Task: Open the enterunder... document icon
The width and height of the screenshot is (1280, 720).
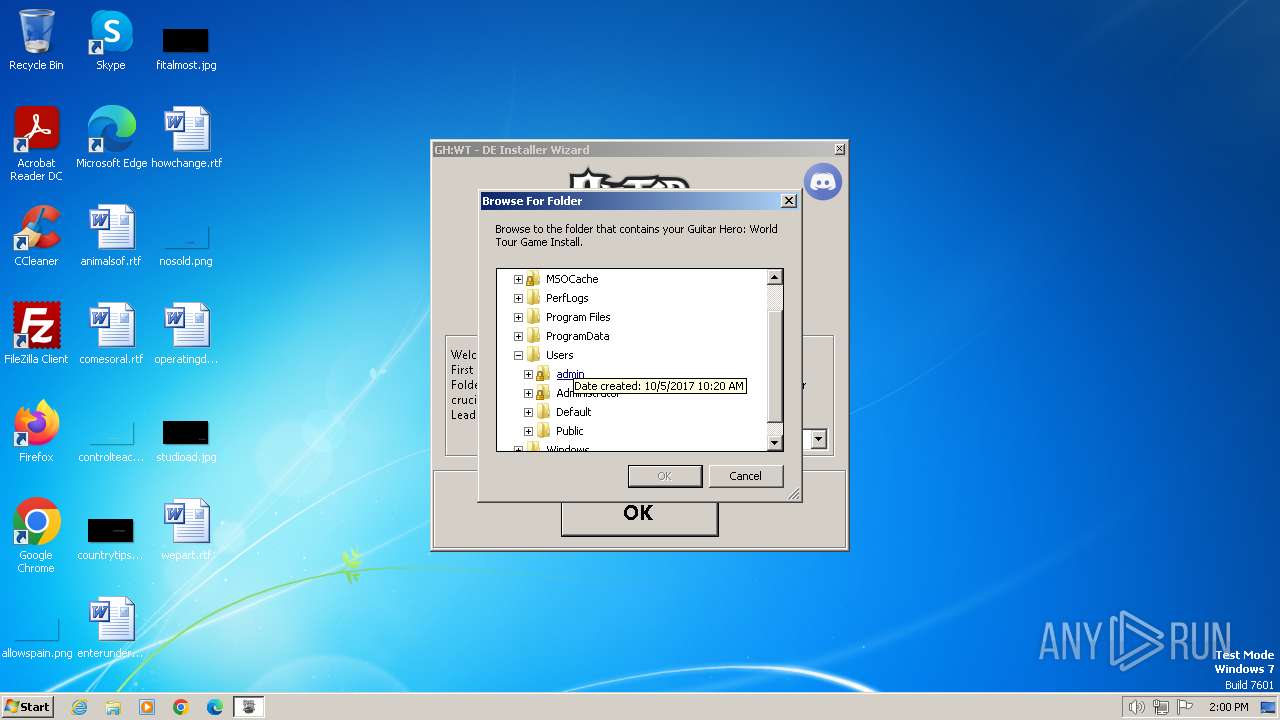Action: 111,627
